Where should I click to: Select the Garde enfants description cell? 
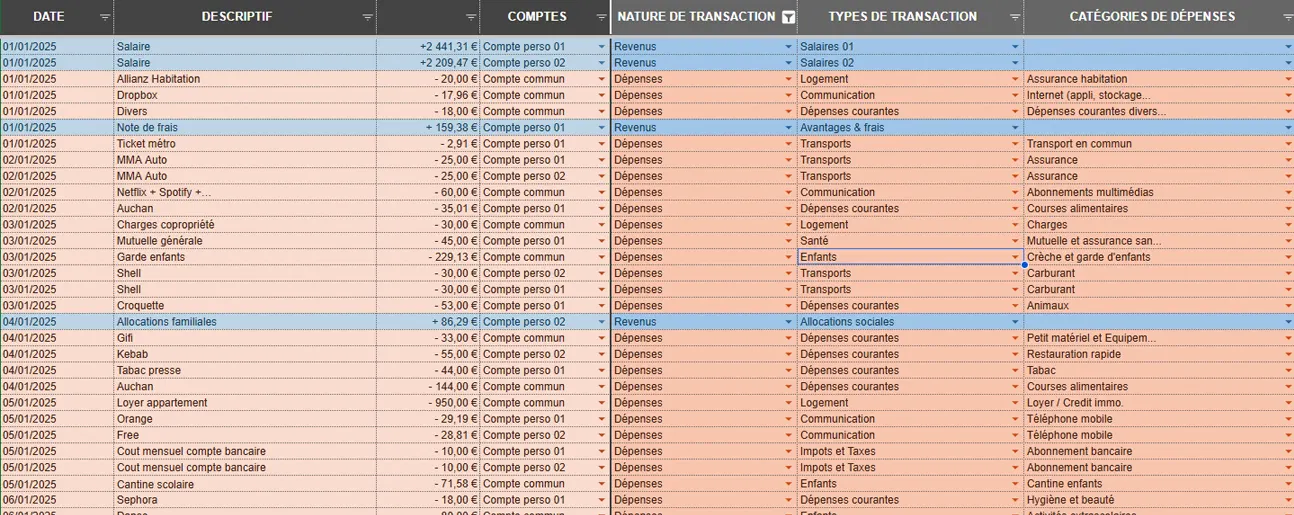[x=245, y=257]
